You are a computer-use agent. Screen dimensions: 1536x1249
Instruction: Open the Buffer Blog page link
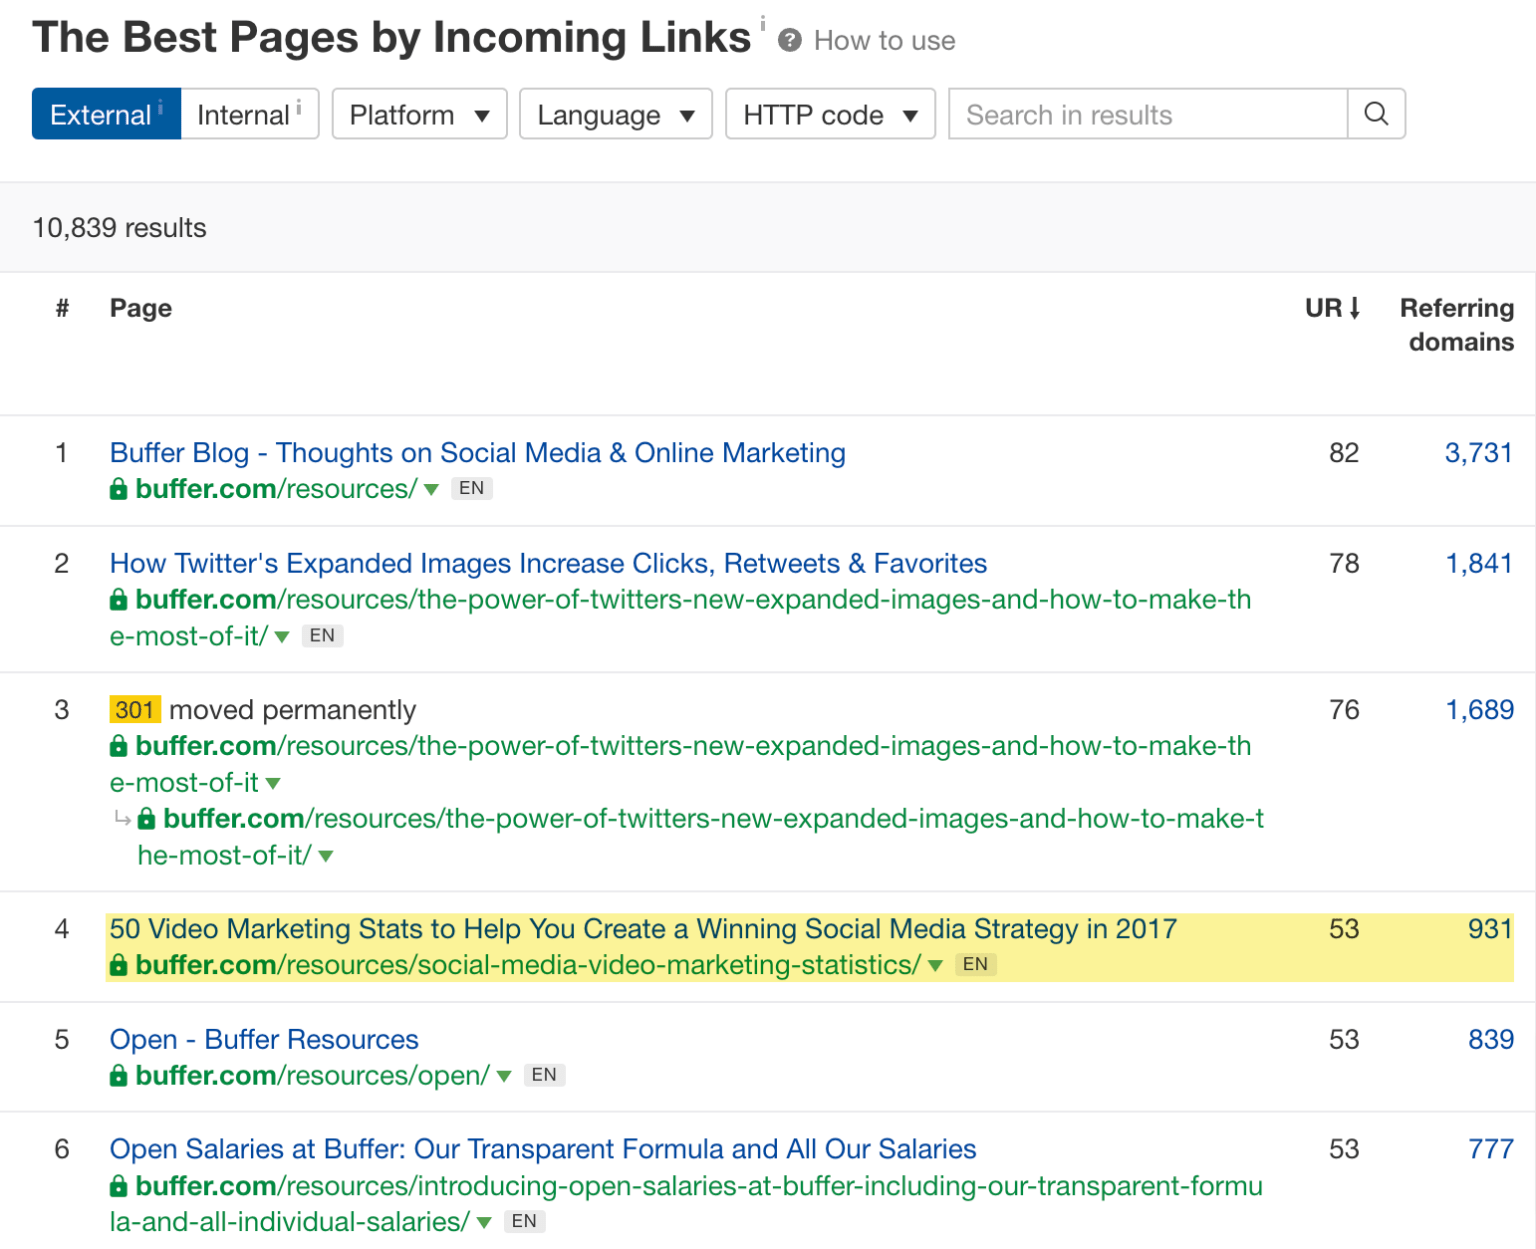[x=477, y=452]
